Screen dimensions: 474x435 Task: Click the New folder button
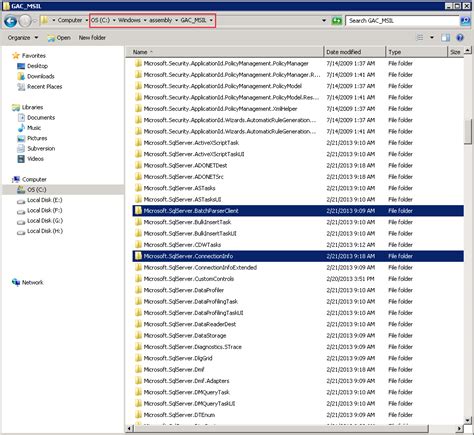pyautogui.click(x=92, y=38)
